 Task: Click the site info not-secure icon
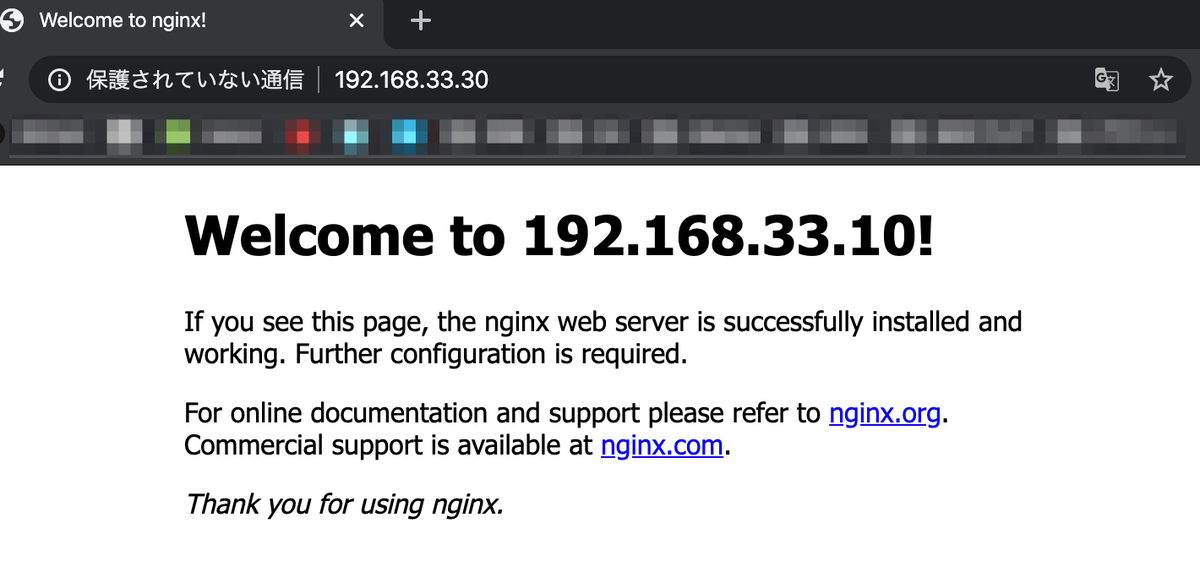click(x=60, y=80)
